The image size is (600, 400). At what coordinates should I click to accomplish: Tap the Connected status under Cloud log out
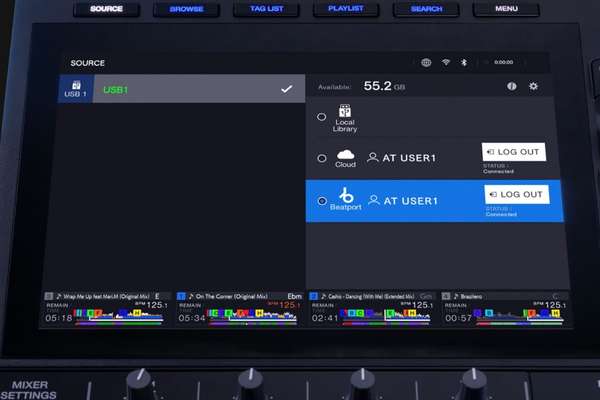tap(498, 171)
